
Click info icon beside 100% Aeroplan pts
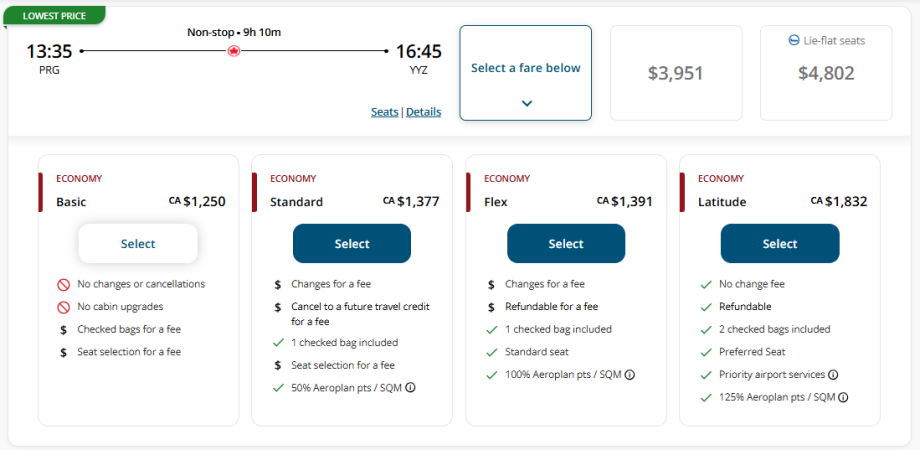630,375
